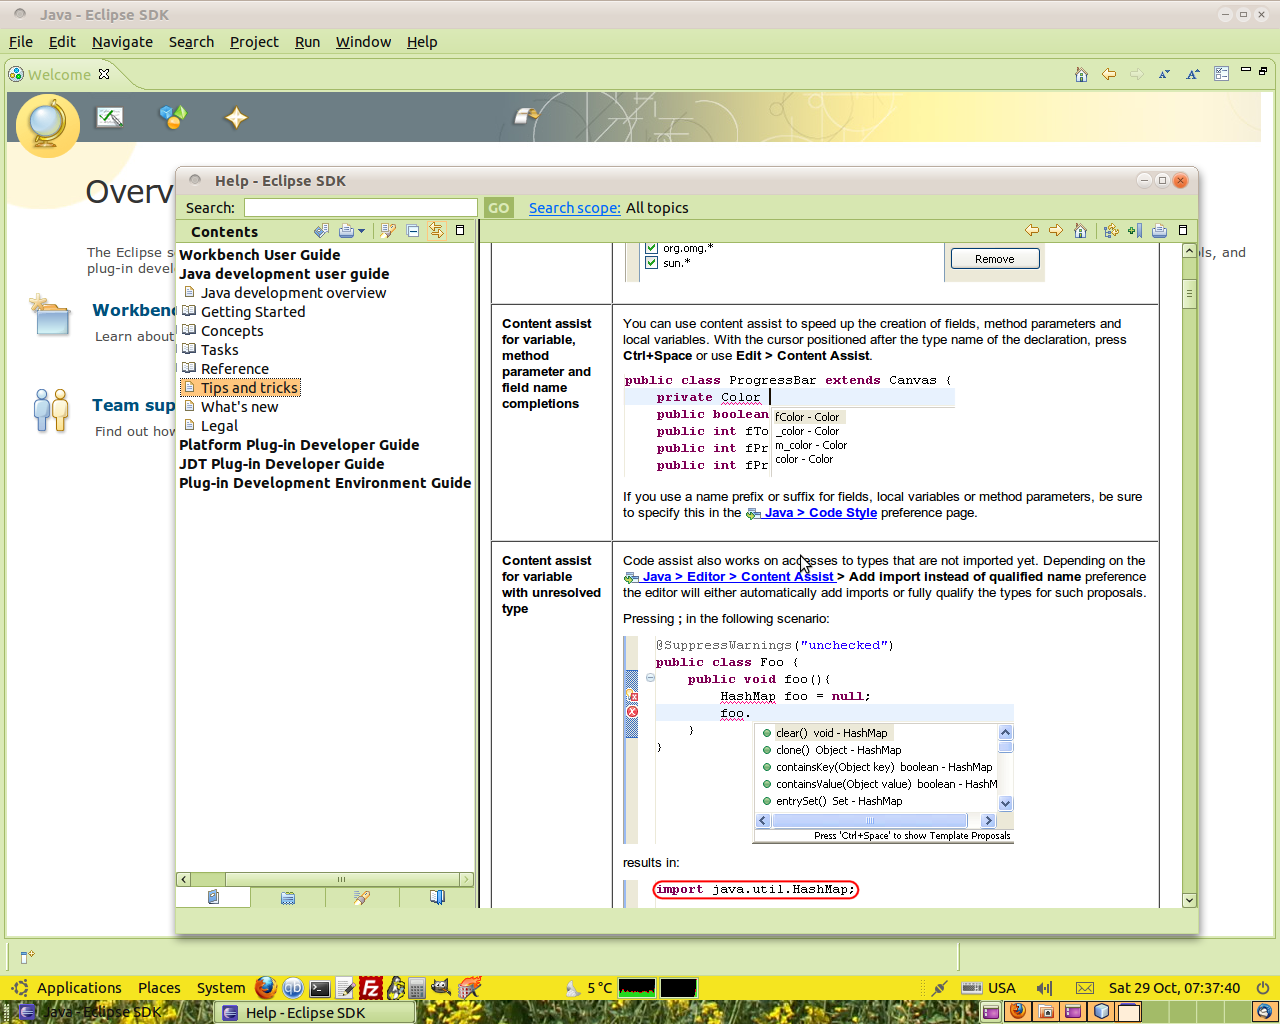Click the Search scope link

[574, 208]
